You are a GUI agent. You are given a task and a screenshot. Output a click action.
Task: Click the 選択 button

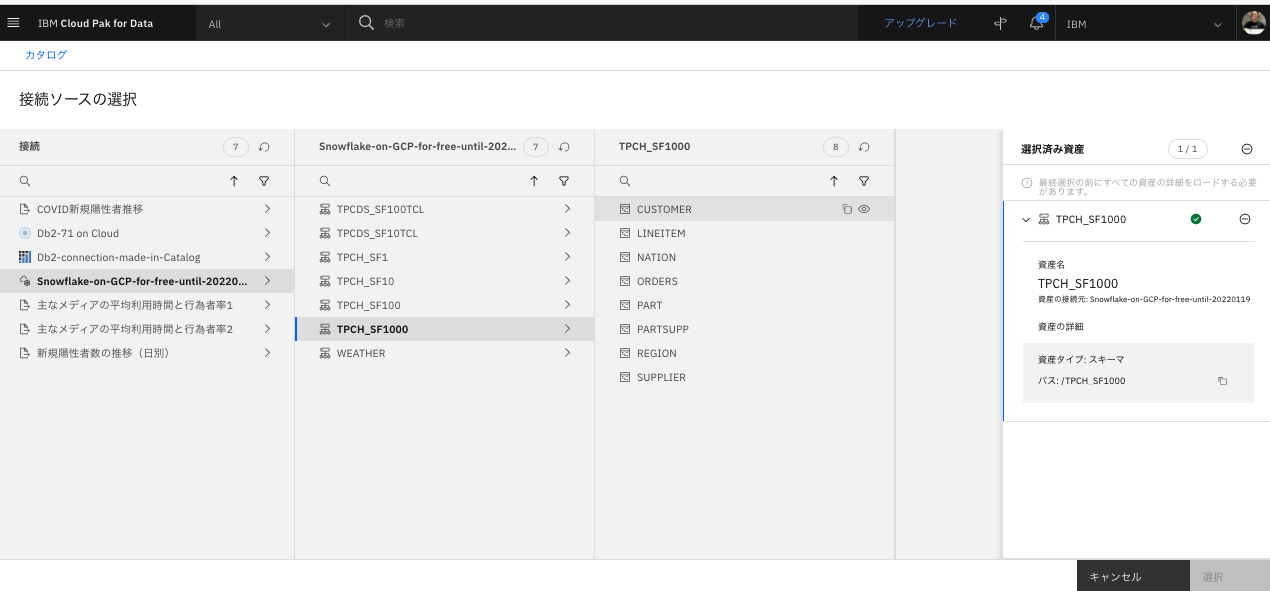pos(1230,576)
